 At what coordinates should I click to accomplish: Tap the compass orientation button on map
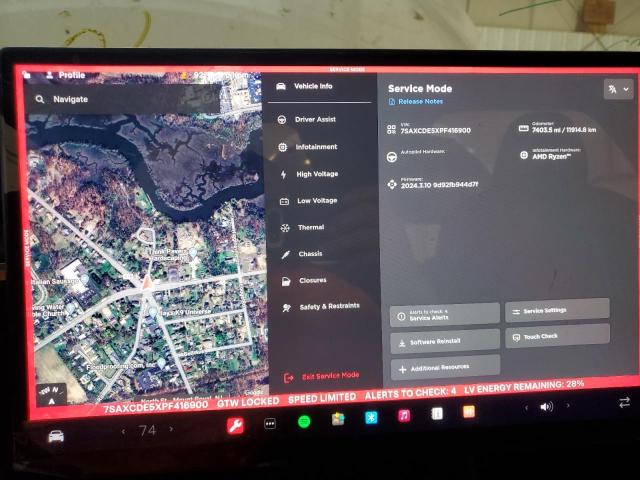pyautogui.click(x=52, y=395)
